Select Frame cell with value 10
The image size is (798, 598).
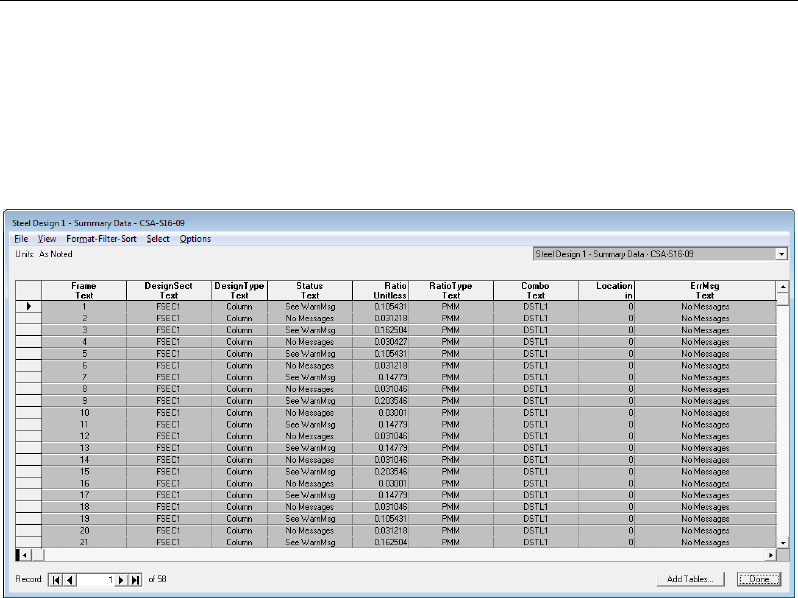pos(84,413)
